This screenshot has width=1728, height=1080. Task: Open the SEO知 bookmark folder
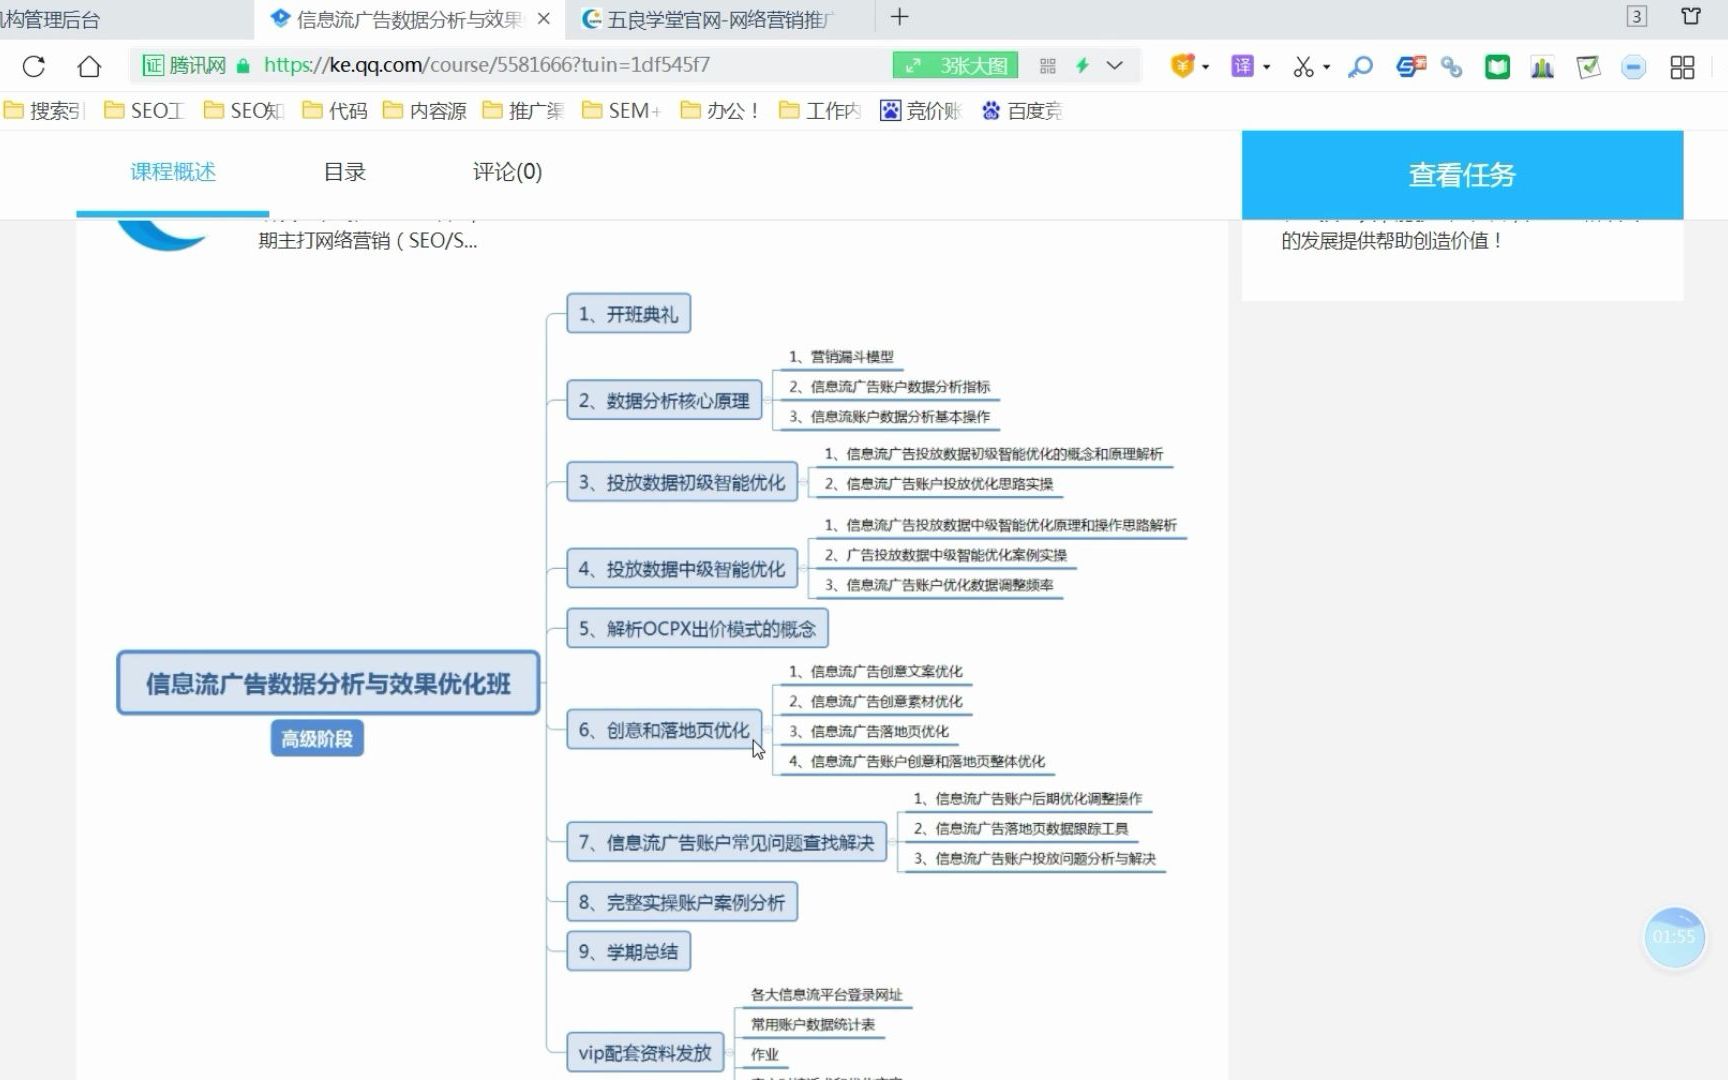(244, 110)
